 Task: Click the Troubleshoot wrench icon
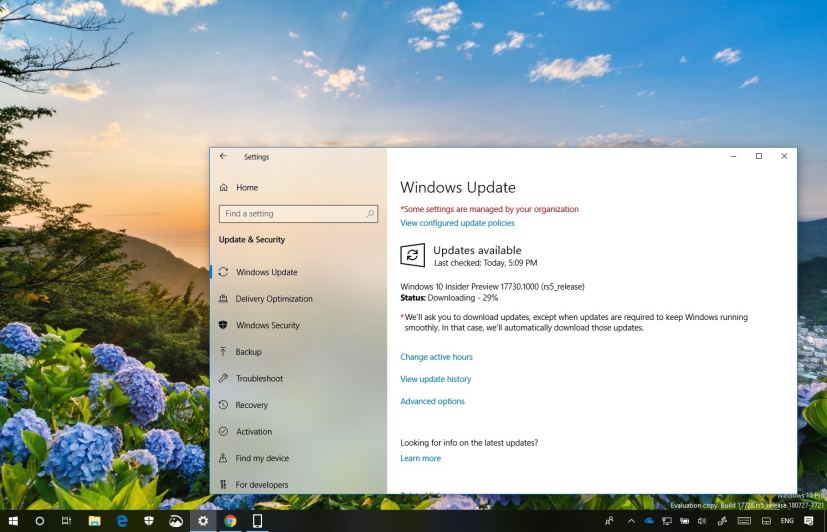(223, 378)
